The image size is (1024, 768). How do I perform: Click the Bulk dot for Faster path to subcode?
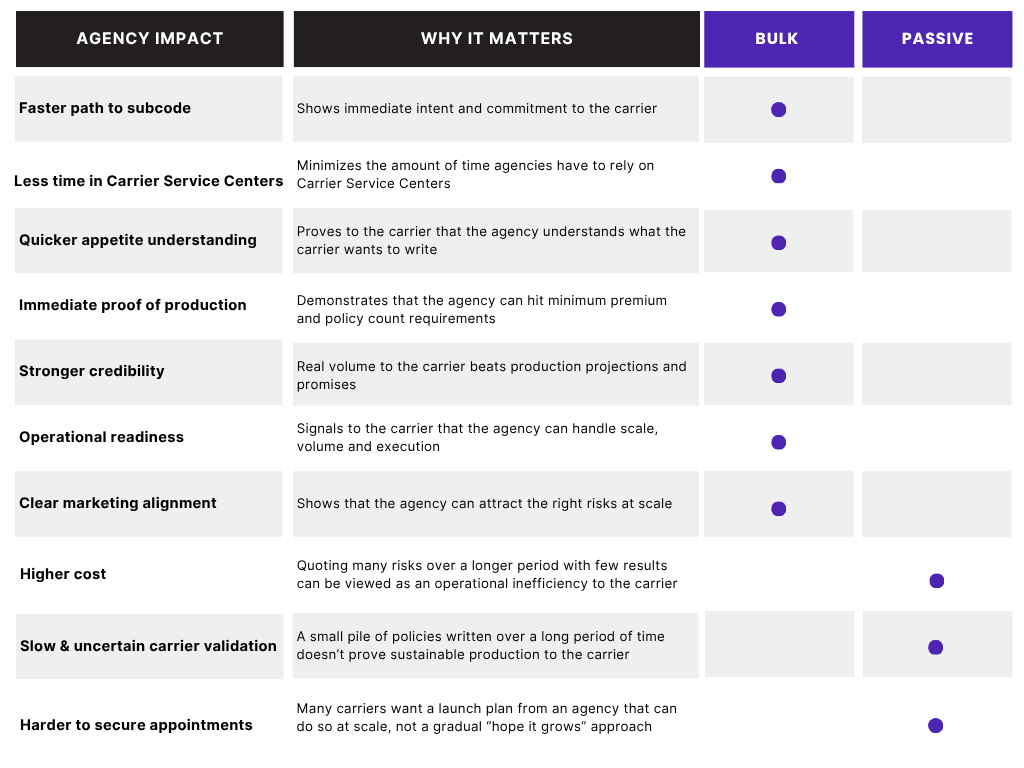click(x=778, y=109)
